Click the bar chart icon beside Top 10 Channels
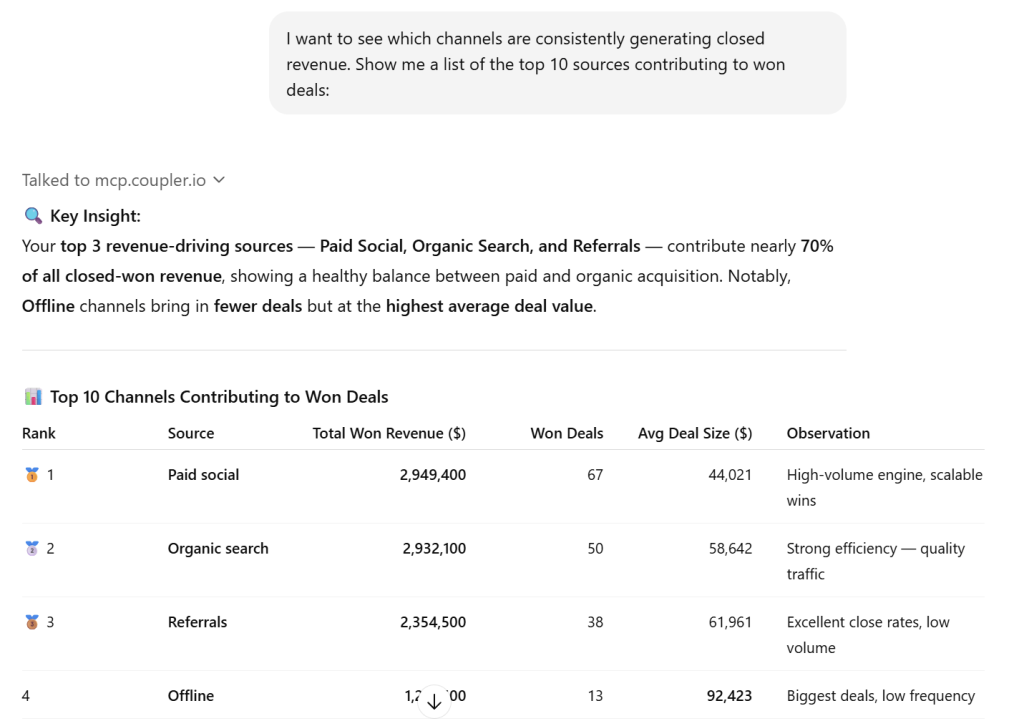 click(x=33, y=397)
